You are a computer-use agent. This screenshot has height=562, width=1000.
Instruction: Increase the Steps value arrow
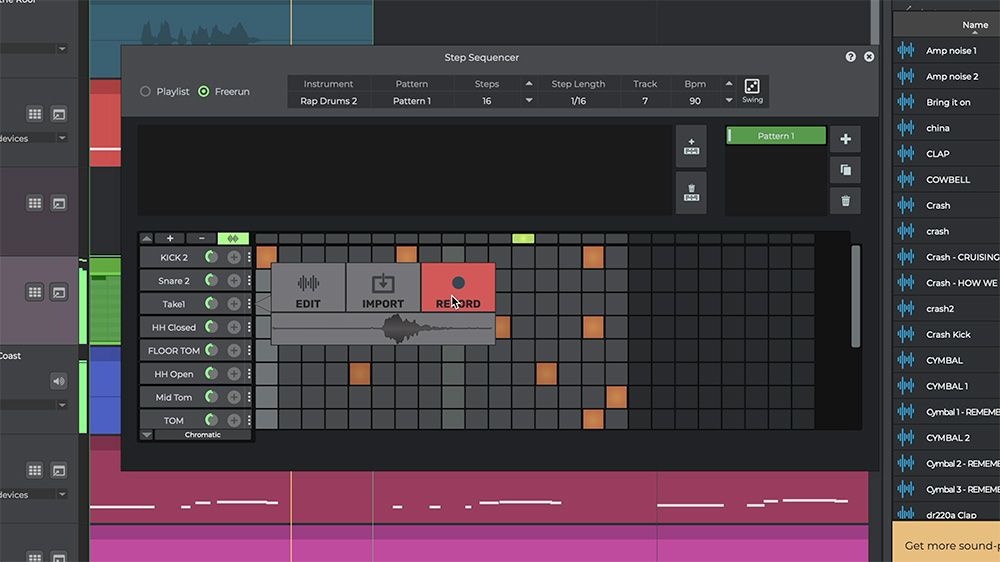click(x=529, y=84)
